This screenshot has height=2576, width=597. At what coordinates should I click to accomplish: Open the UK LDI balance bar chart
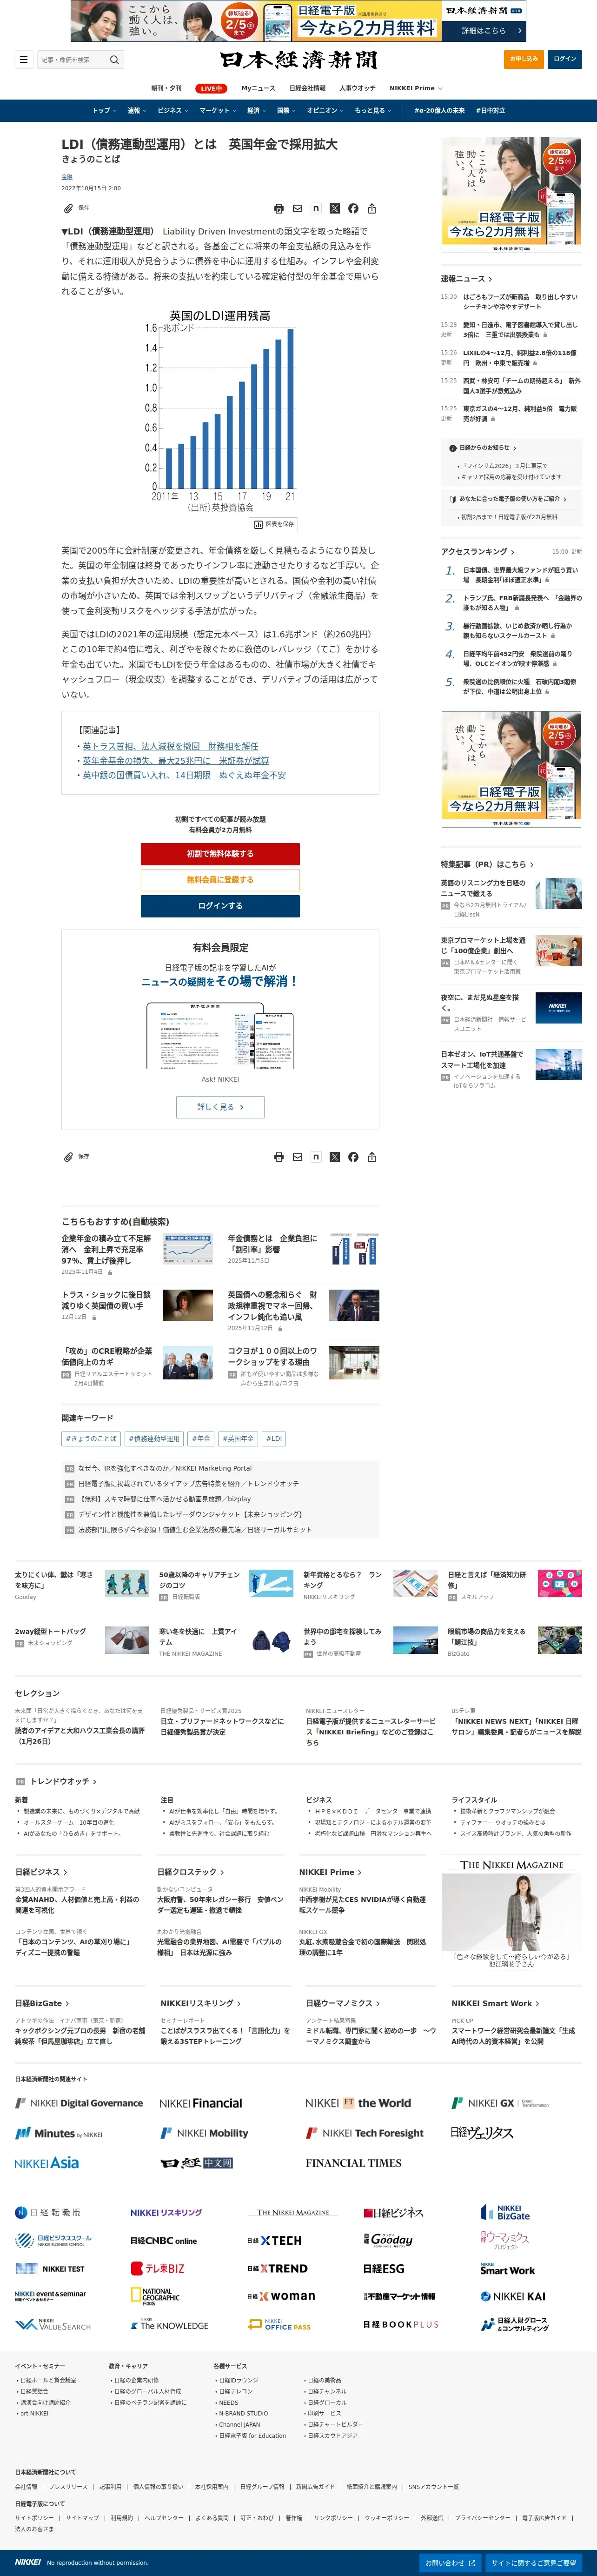point(220,411)
